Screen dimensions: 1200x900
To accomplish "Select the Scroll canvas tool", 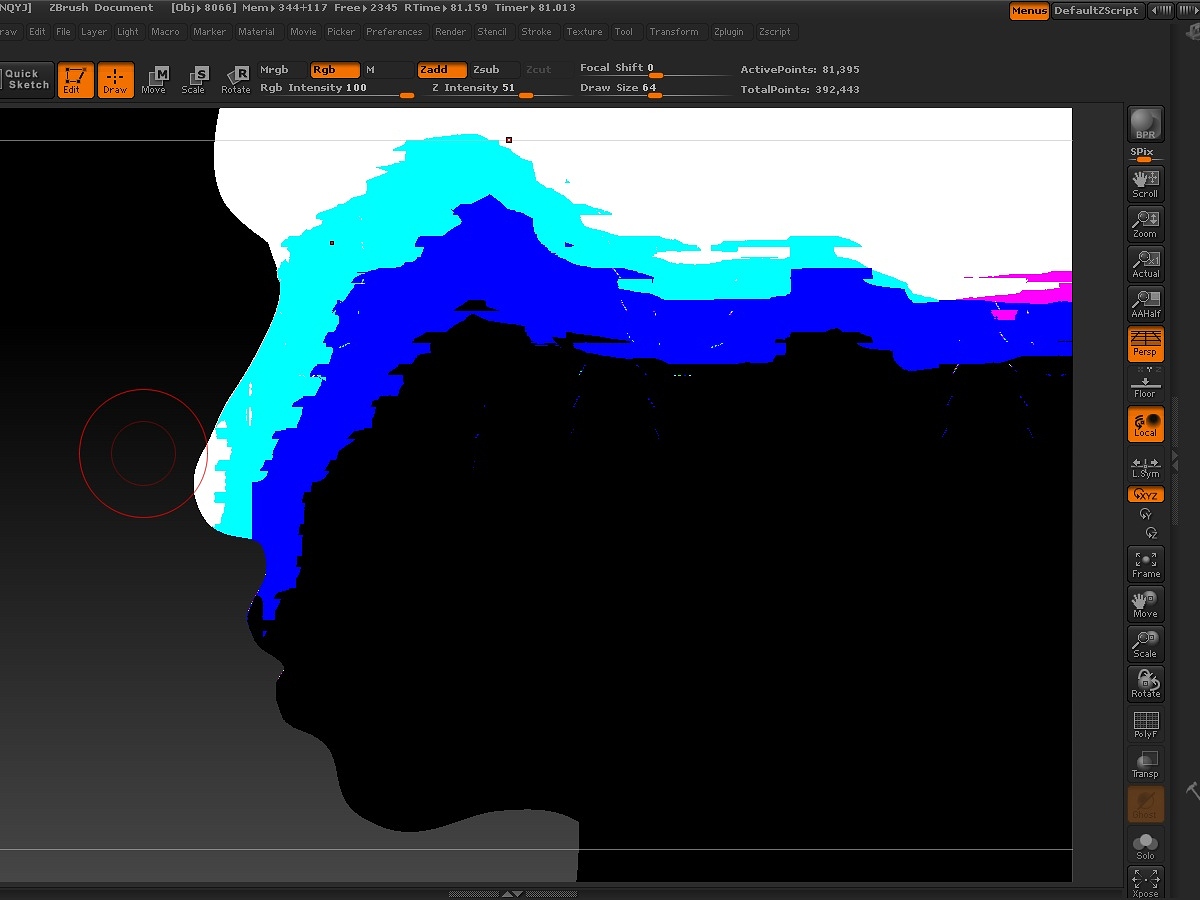I will [1145, 183].
